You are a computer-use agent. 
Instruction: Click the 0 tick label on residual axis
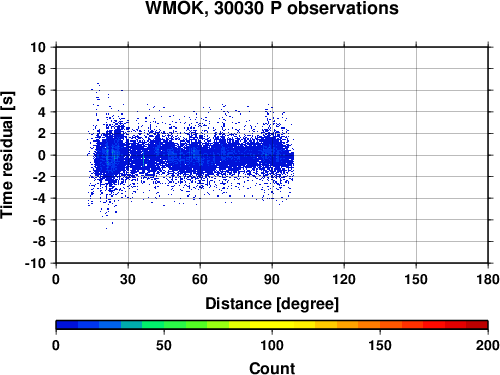tap(42, 155)
